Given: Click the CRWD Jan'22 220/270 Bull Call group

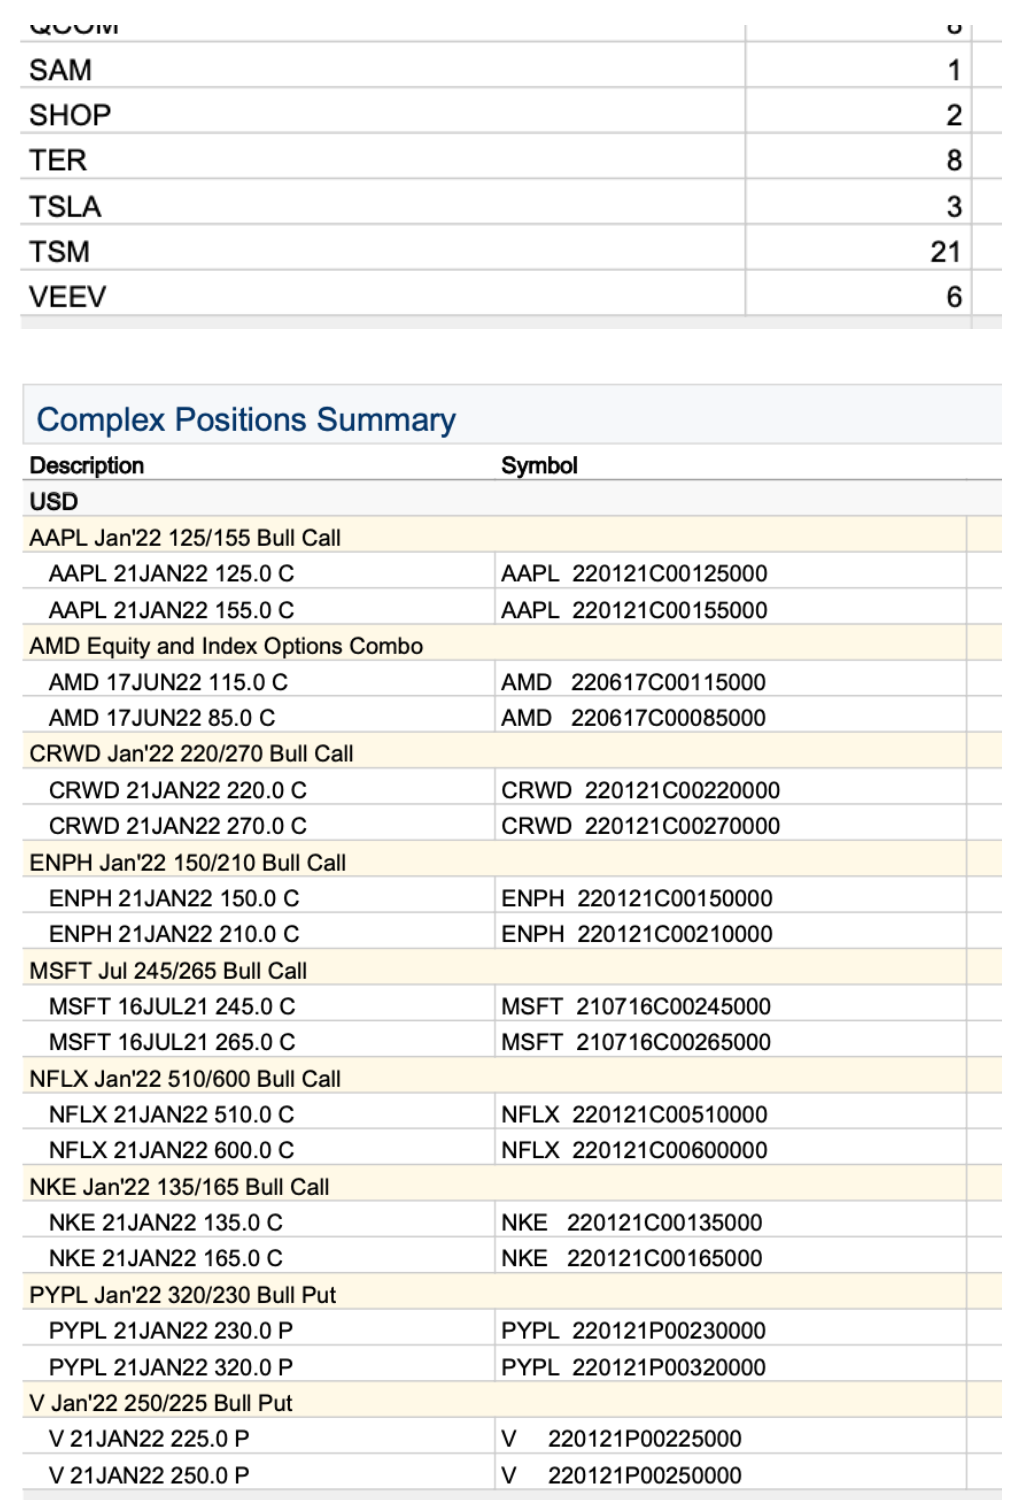Looking at the screenshot, I should click(191, 754).
